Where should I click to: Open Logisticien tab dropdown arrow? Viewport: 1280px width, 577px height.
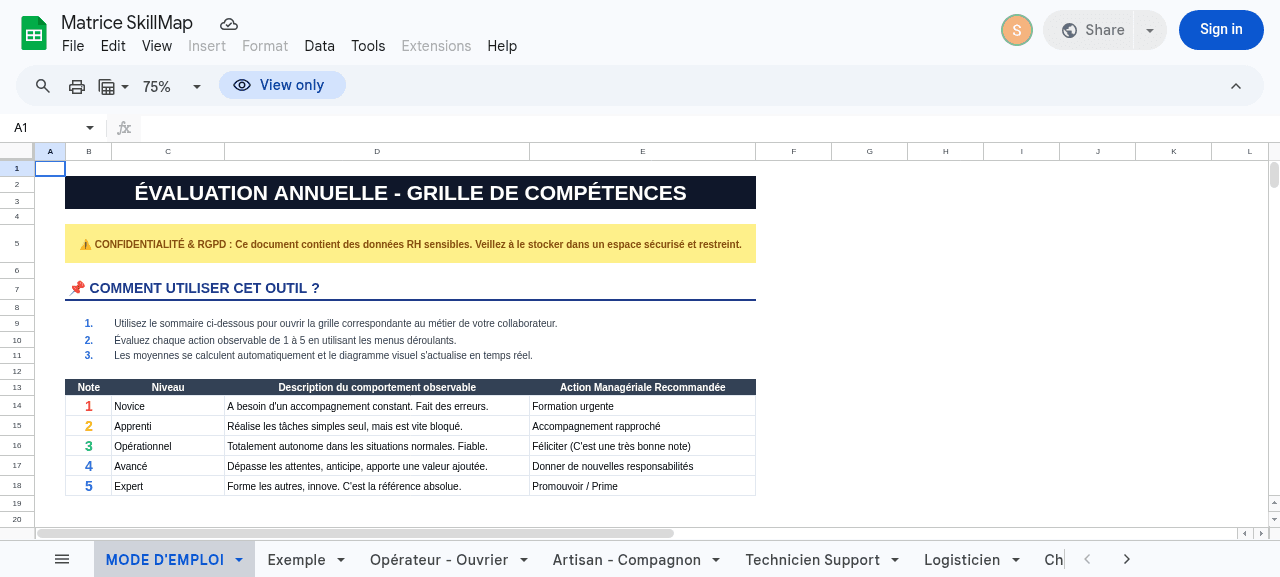(x=1016, y=560)
